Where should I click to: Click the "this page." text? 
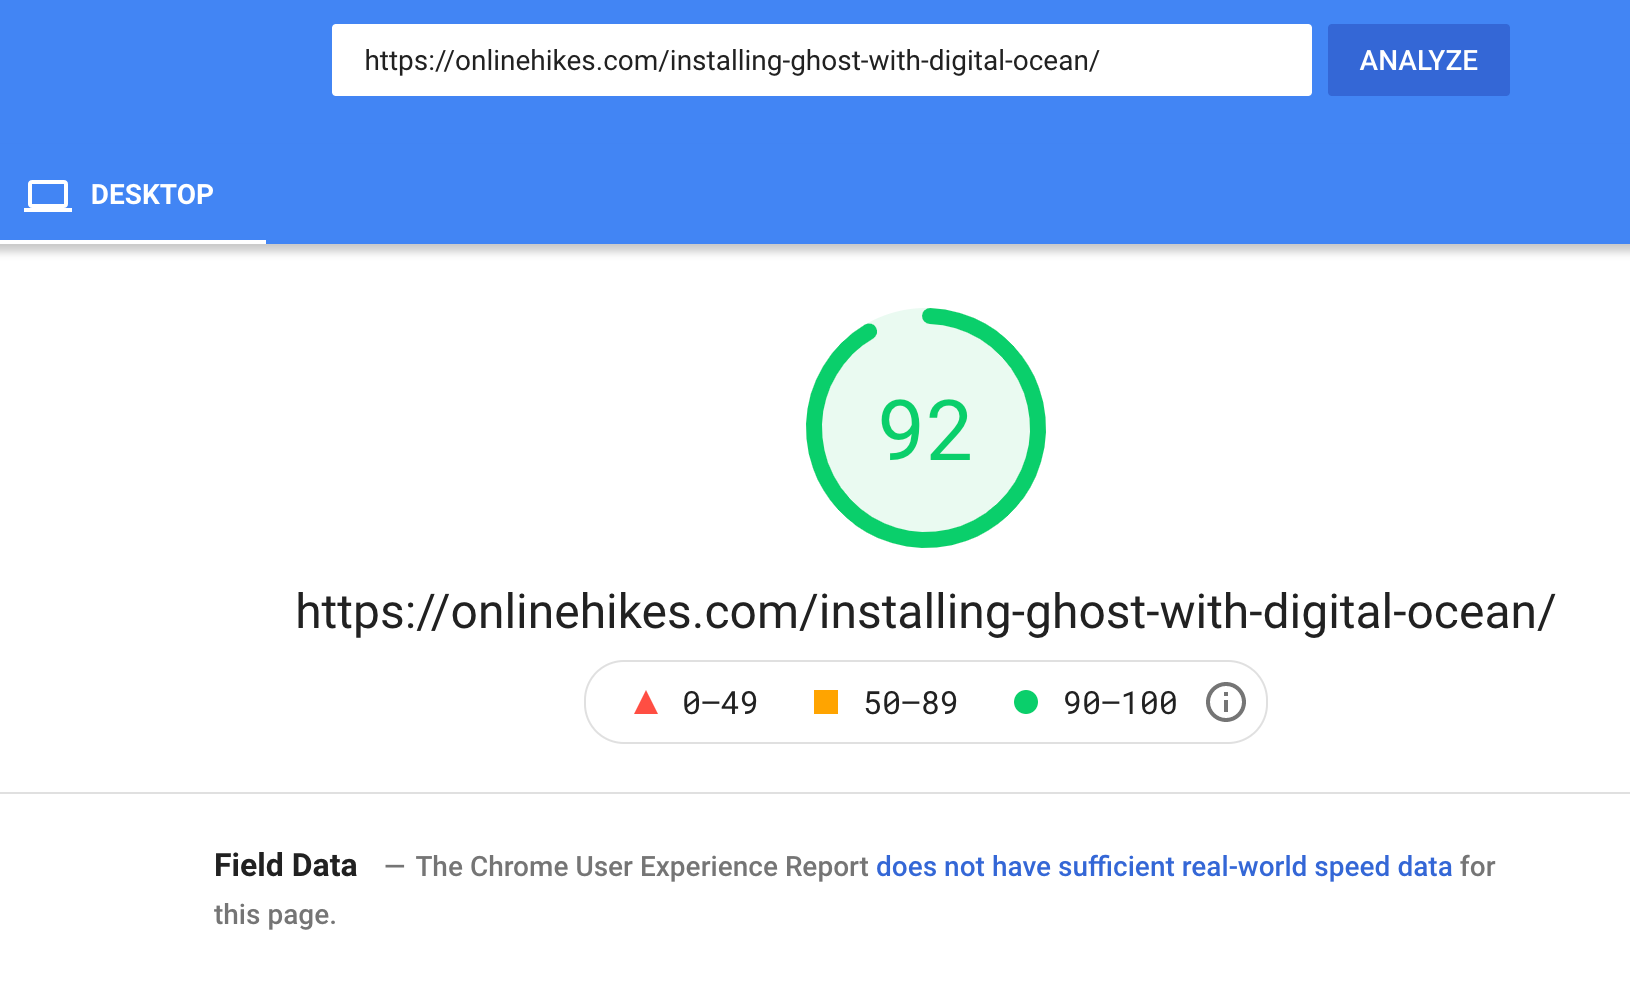pyautogui.click(x=275, y=914)
